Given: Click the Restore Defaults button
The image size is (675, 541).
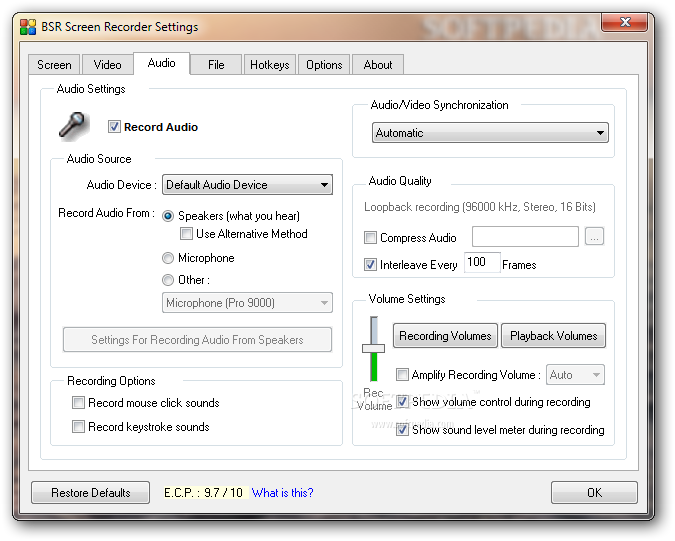Looking at the screenshot, I should pyautogui.click(x=90, y=492).
